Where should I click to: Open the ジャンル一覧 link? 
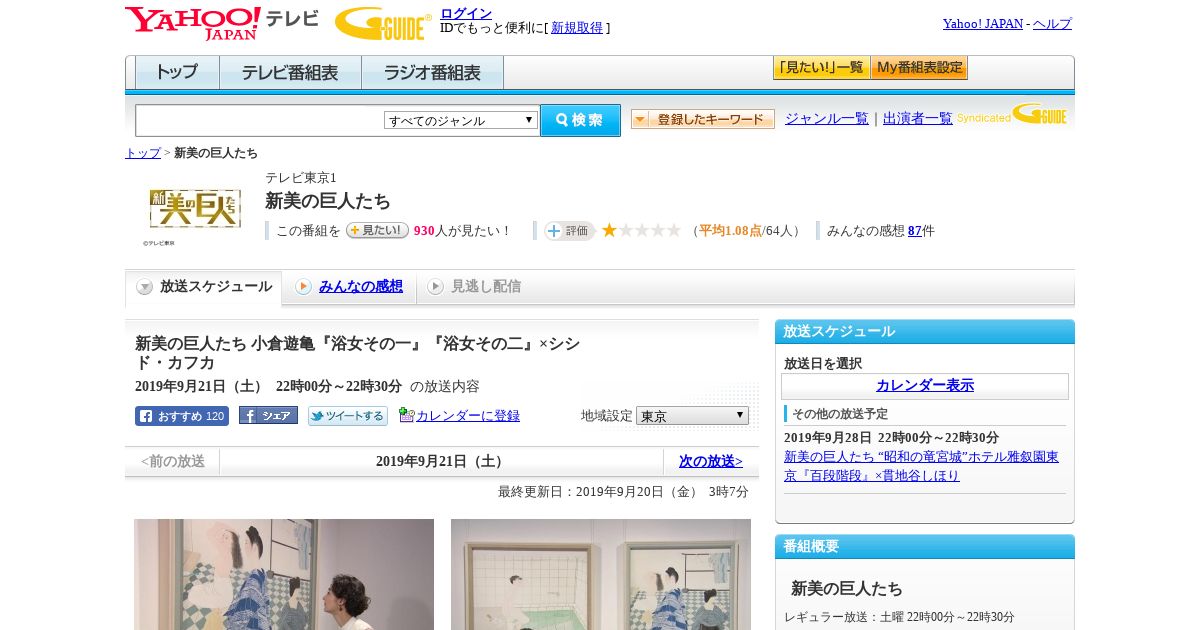tap(826, 119)
